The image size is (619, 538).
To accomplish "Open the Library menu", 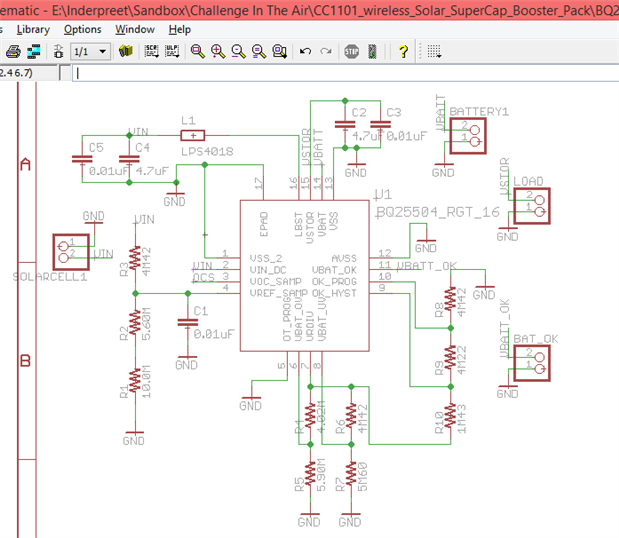I will (33, 30).
